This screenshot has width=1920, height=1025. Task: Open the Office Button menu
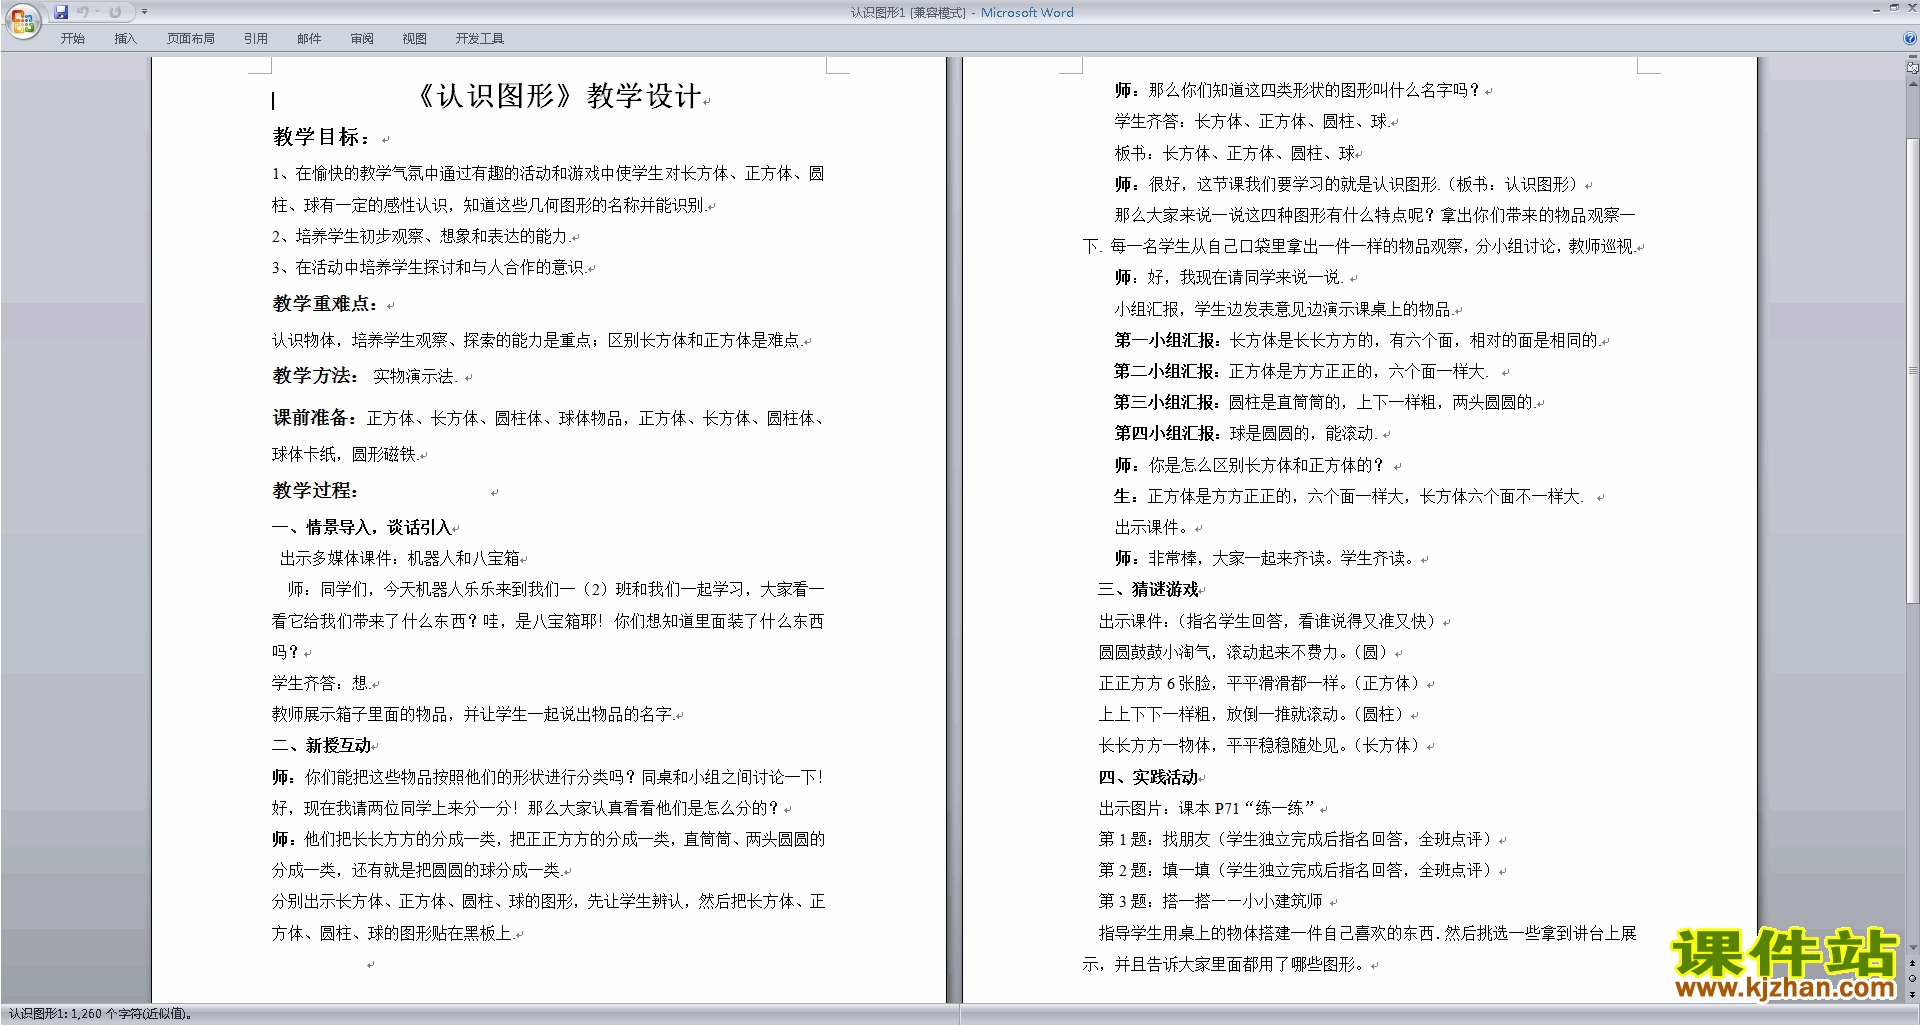(x=22, y=20)
